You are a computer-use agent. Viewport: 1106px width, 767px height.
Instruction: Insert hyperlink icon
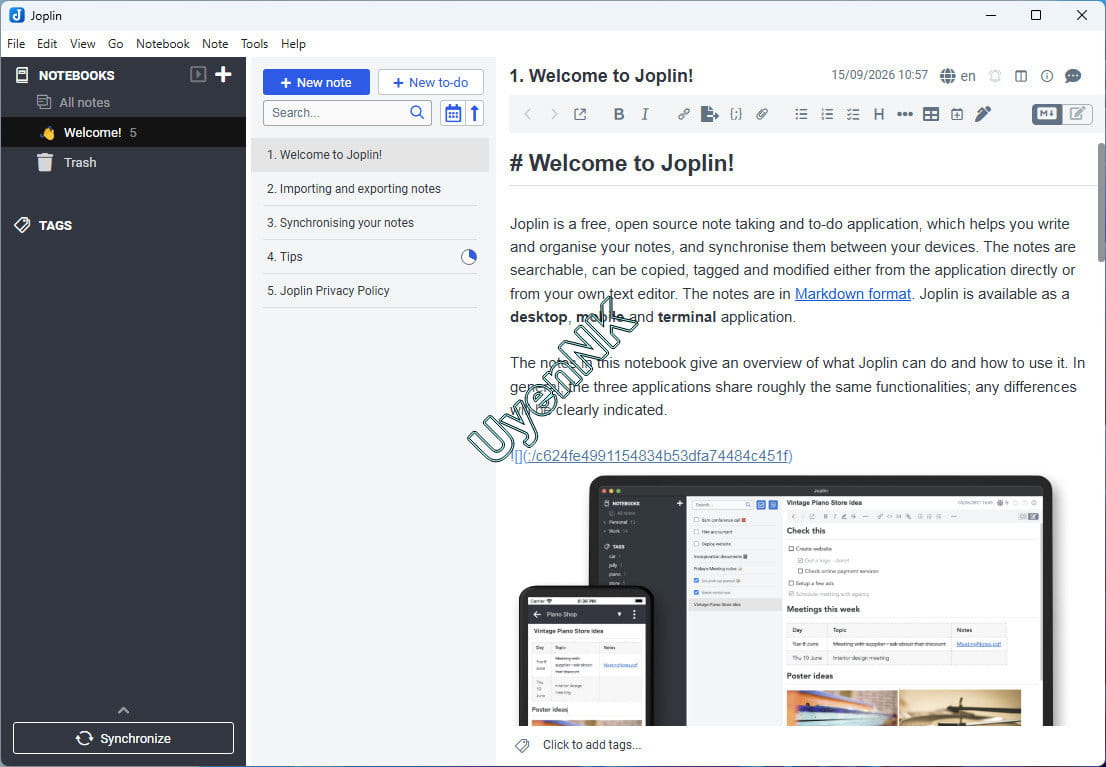pos(683,114)
